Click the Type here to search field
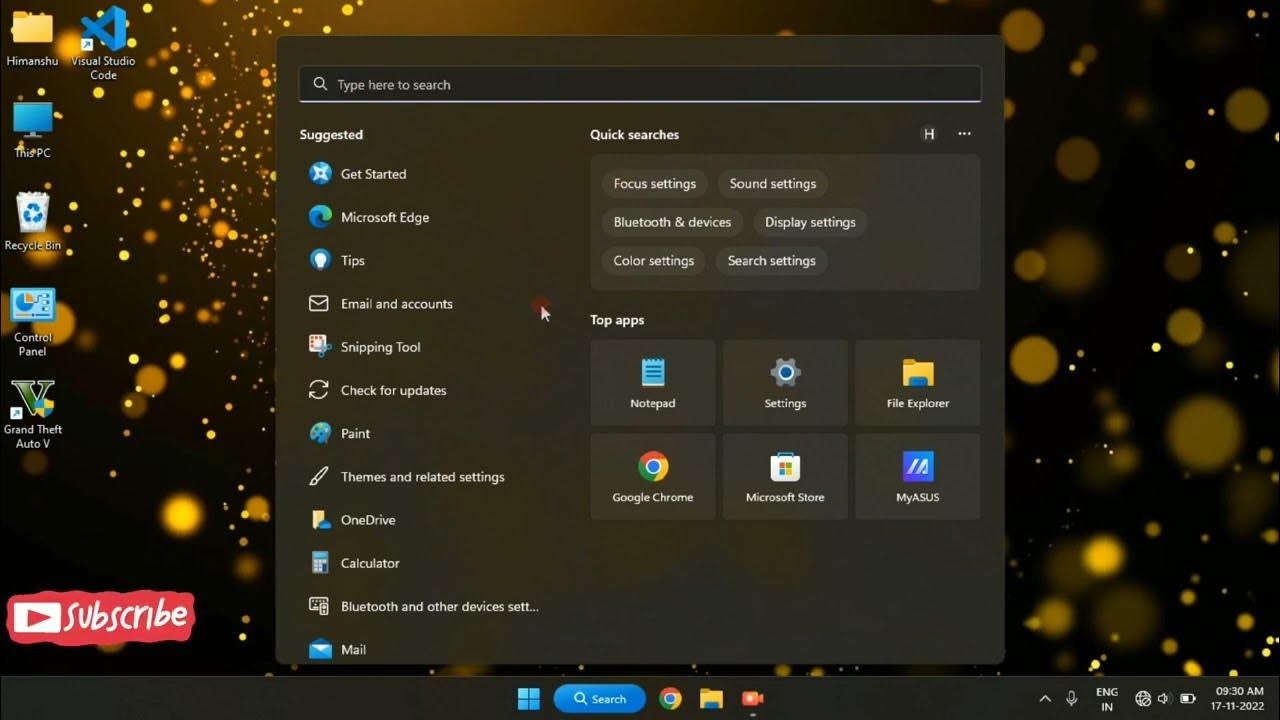1280x720 pixels. (x=640, y=85)
